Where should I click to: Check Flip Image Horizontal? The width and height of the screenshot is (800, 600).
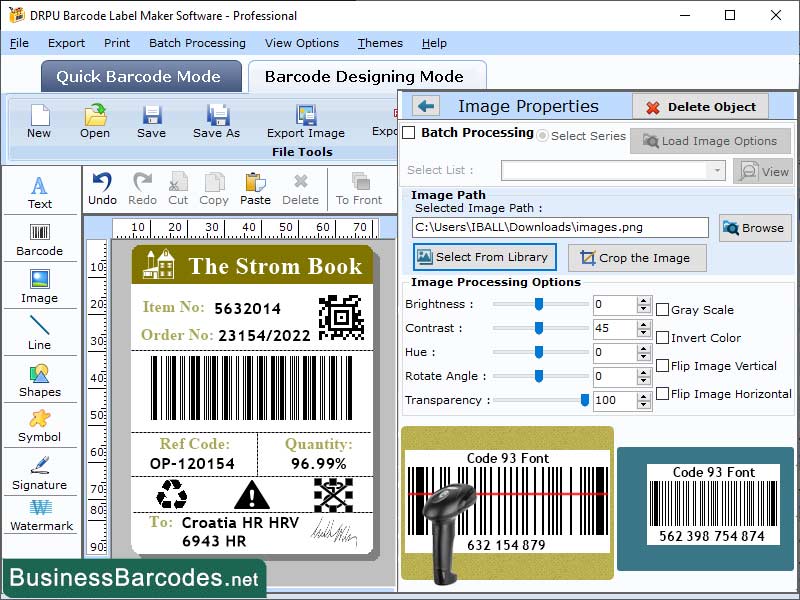pyautogui.click(x=662, y=394)
